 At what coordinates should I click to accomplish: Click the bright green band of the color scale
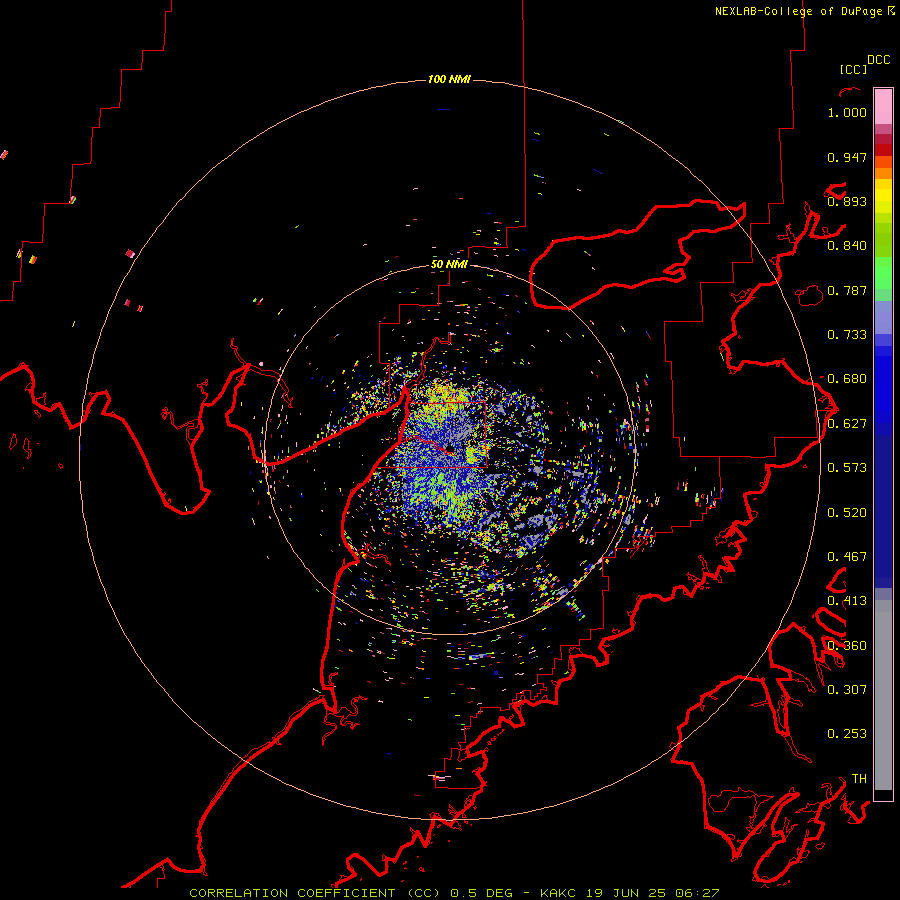[883, 273]
